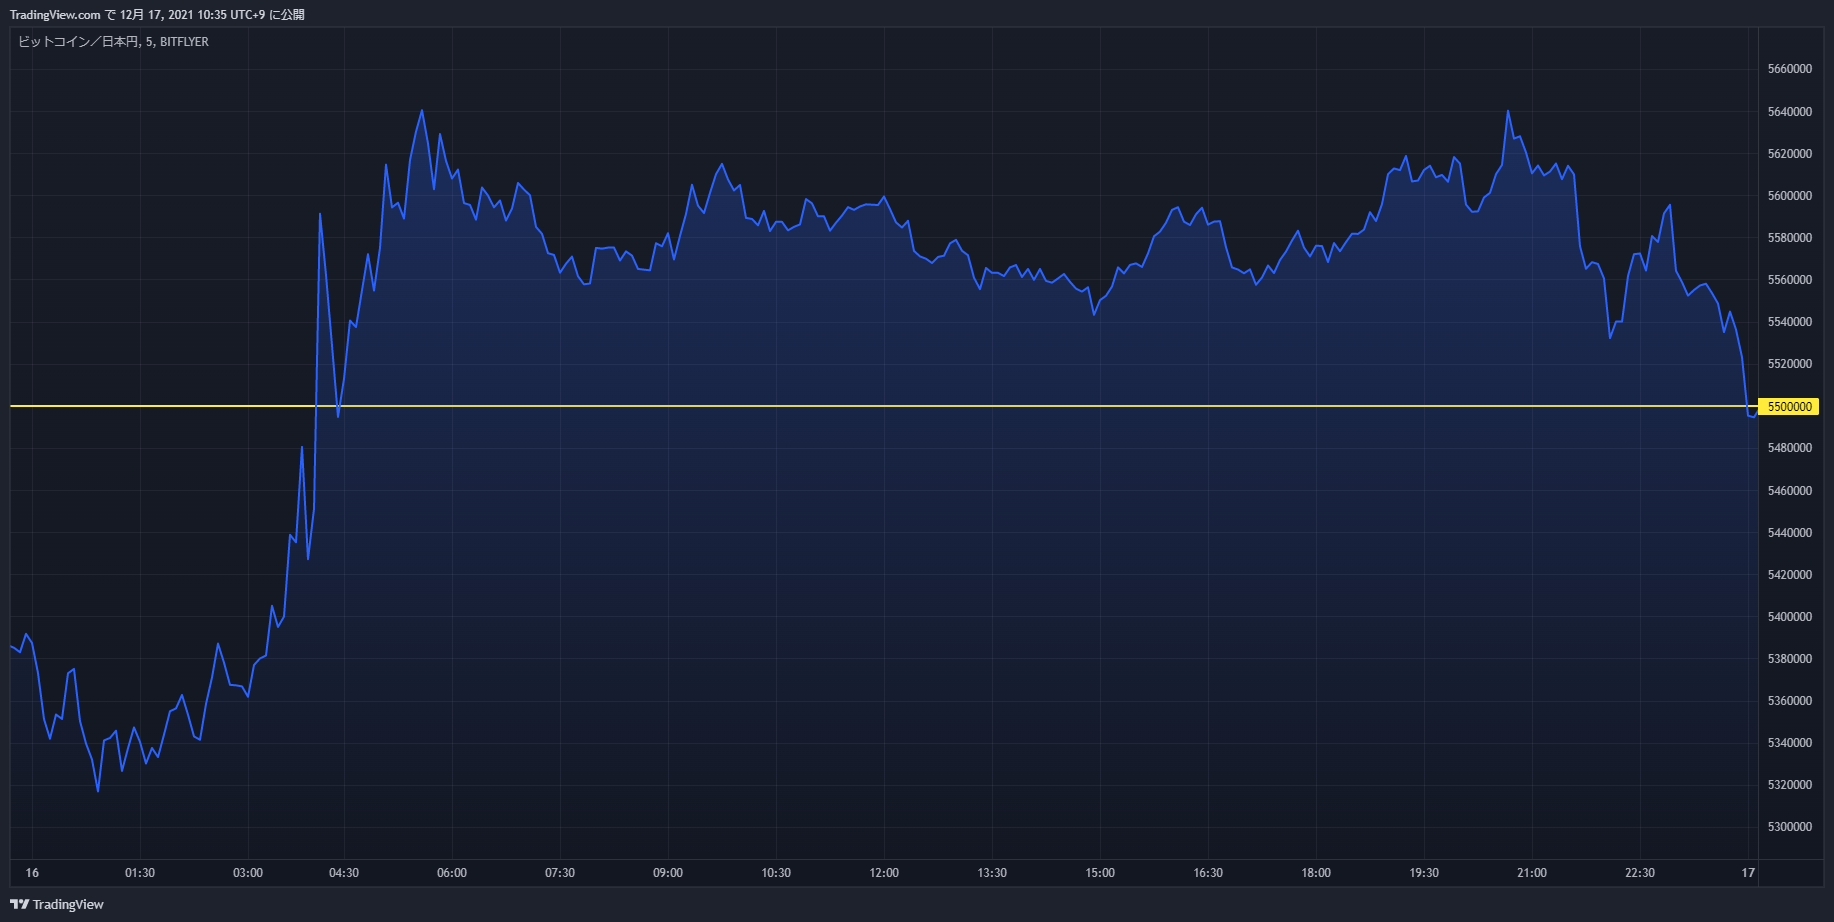The height and width of the screenshot is (922, 1834).
Task: Click the 15:00 time axis label
Action: 1100,873
